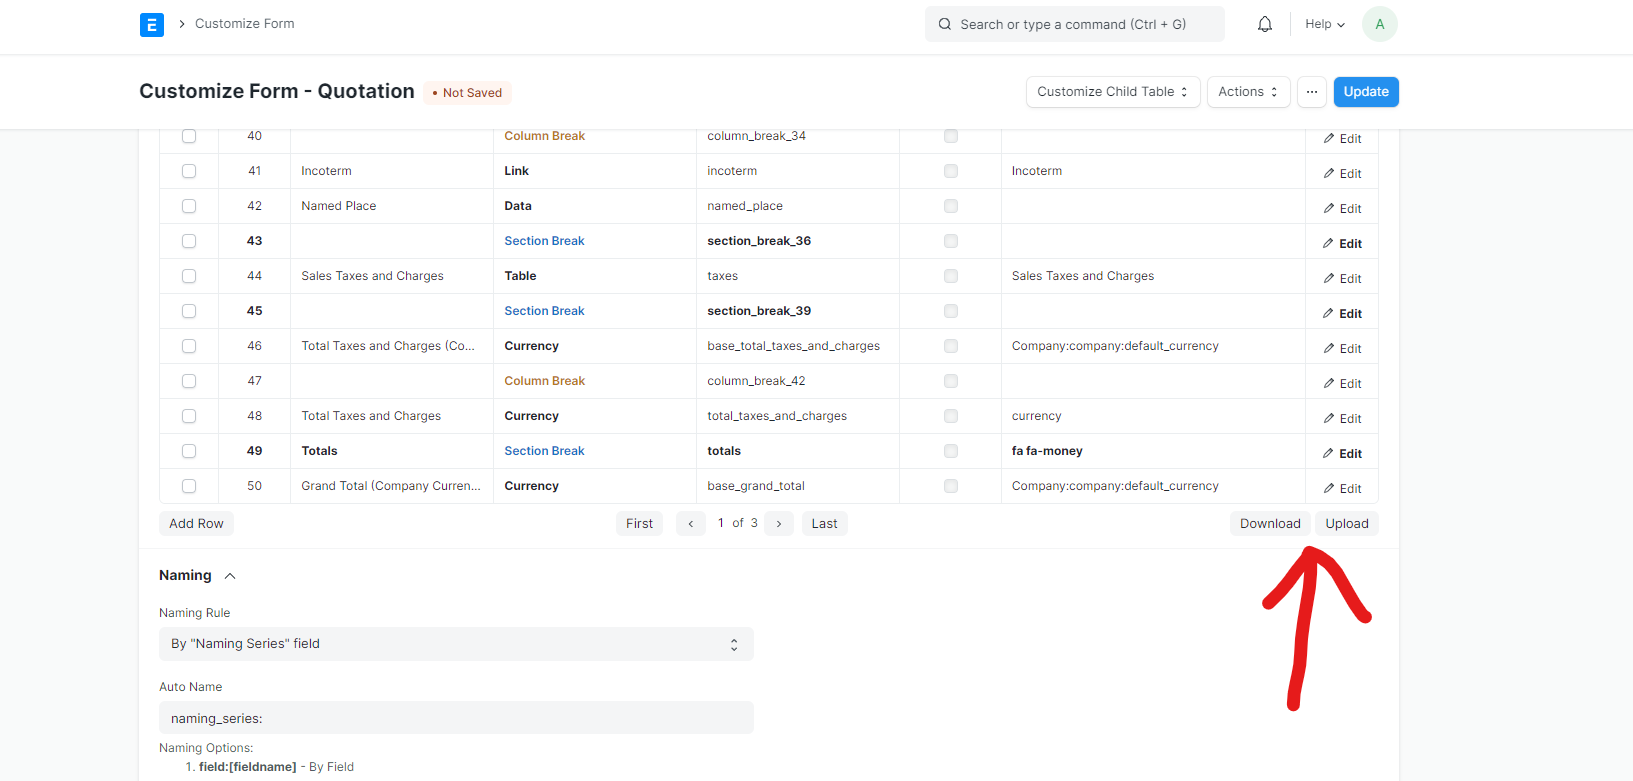
Task: Jump to First page
Action: (x=639, y=524)
